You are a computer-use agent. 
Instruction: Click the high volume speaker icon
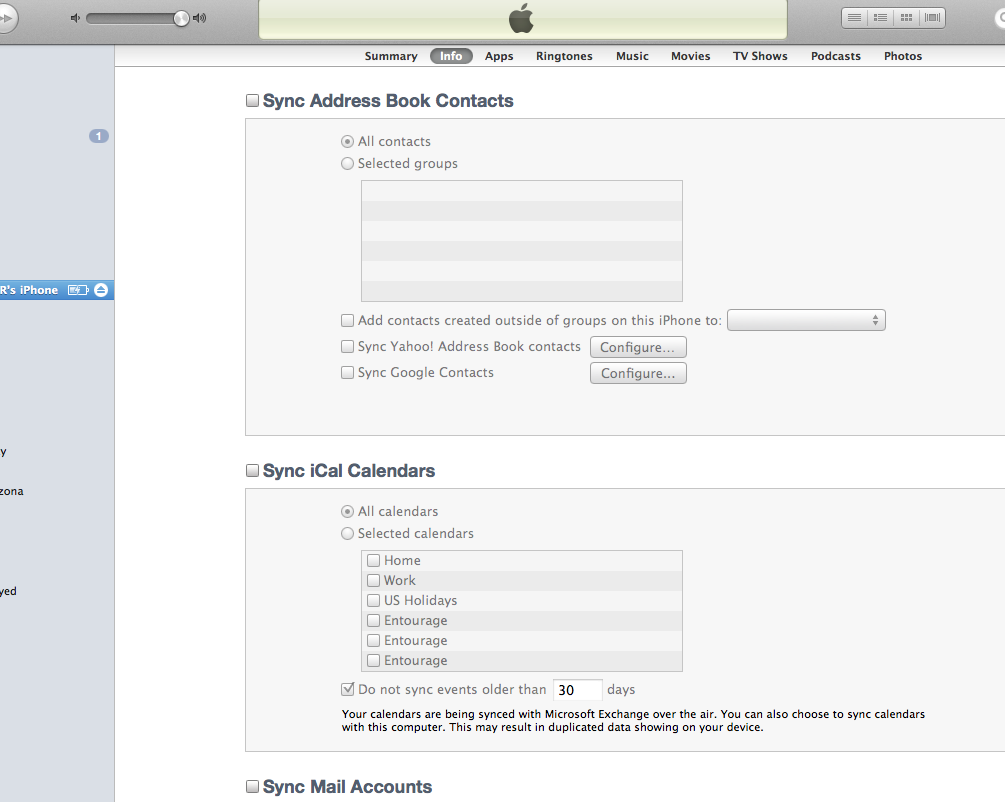pyautogui.click(x=200, y=18)
